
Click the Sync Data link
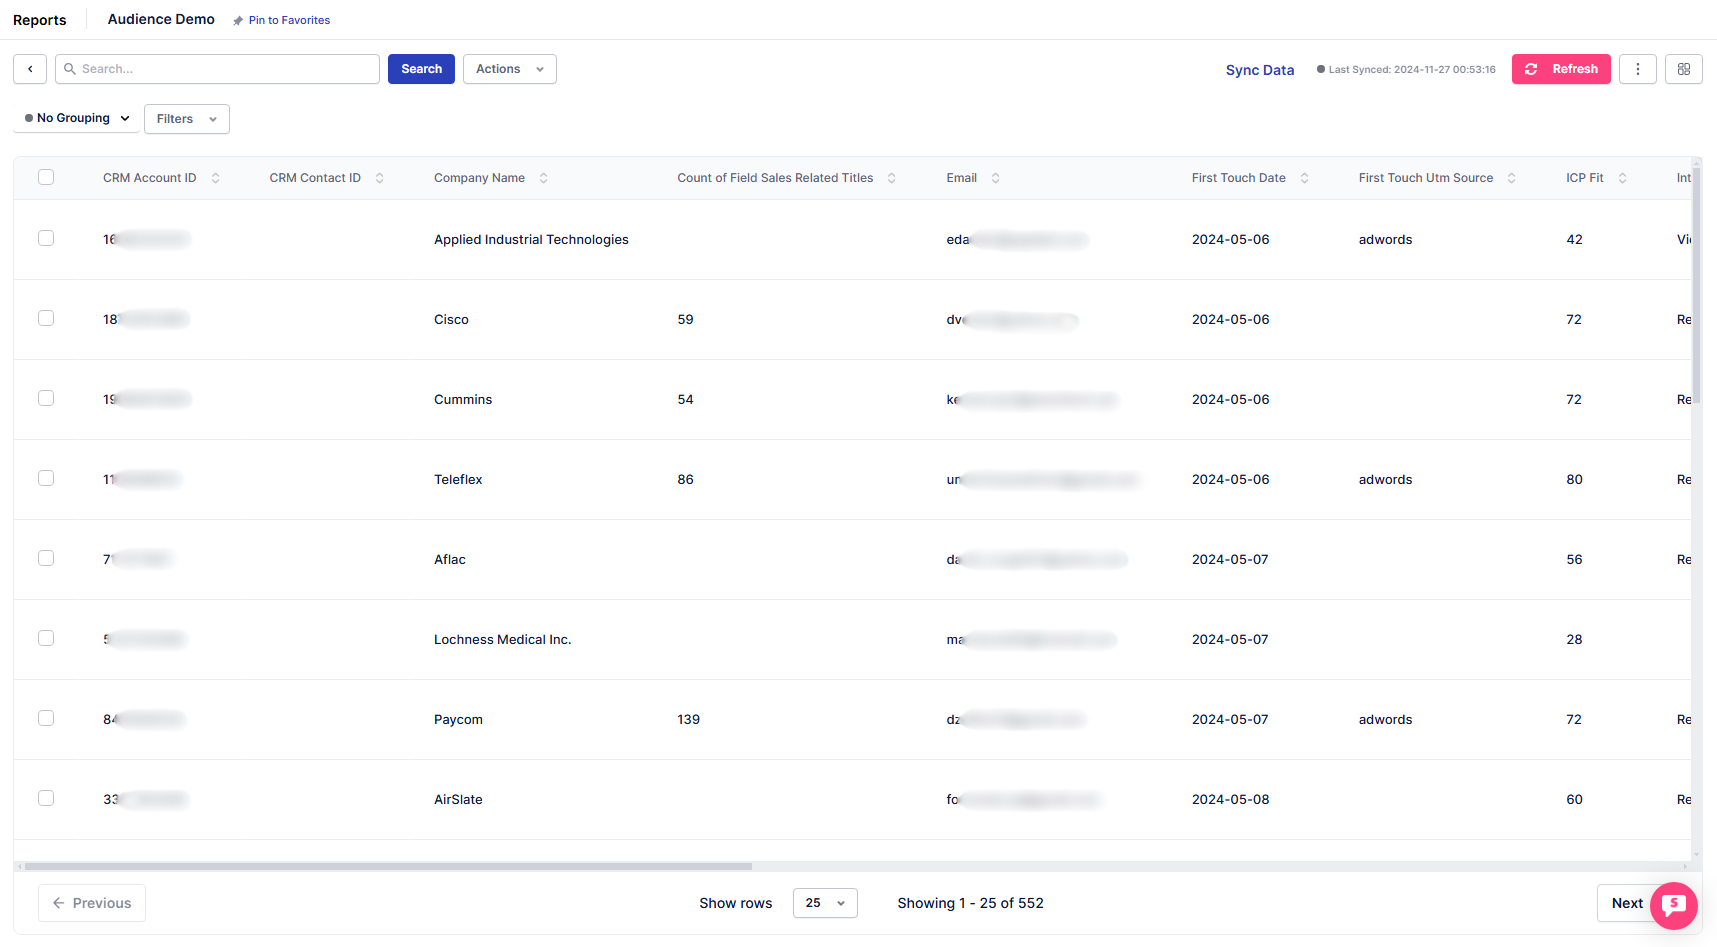click(1260, 70)
